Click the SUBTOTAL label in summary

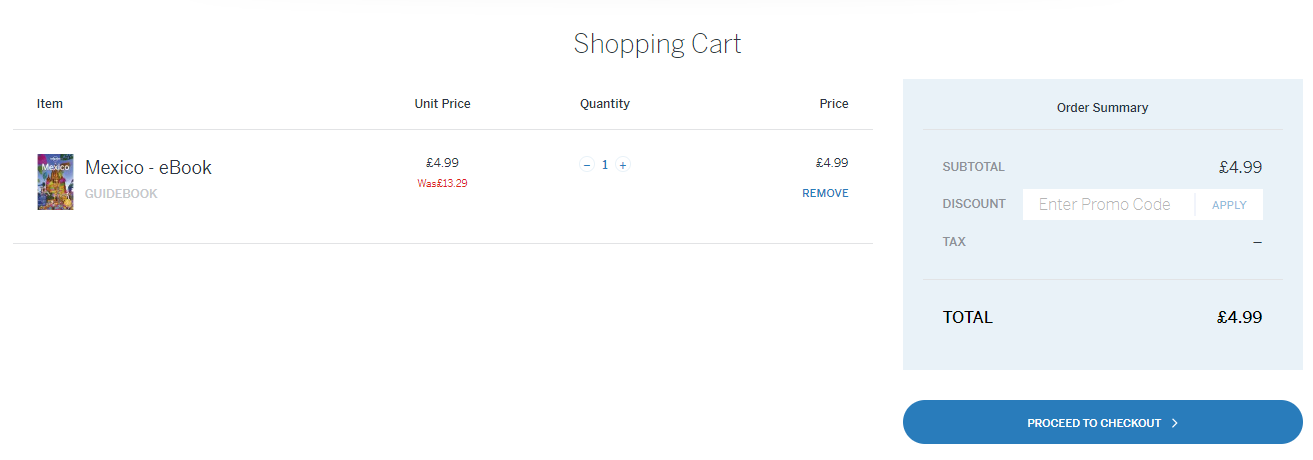point(973,167)
